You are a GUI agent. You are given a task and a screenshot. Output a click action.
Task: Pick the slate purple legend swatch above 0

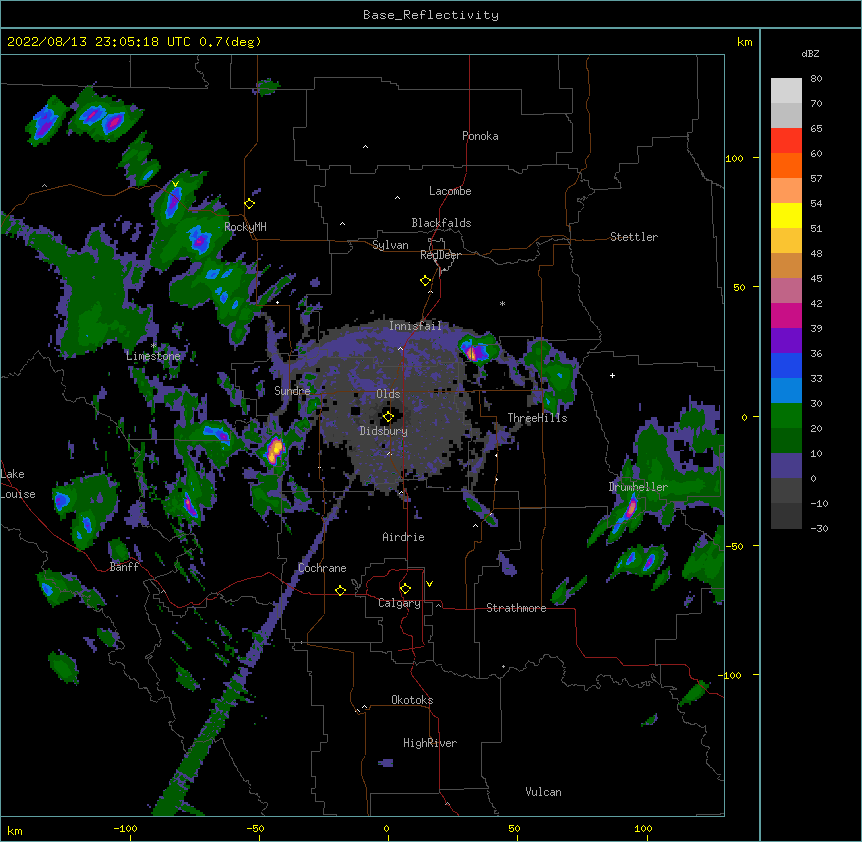(x=786, y=466)
